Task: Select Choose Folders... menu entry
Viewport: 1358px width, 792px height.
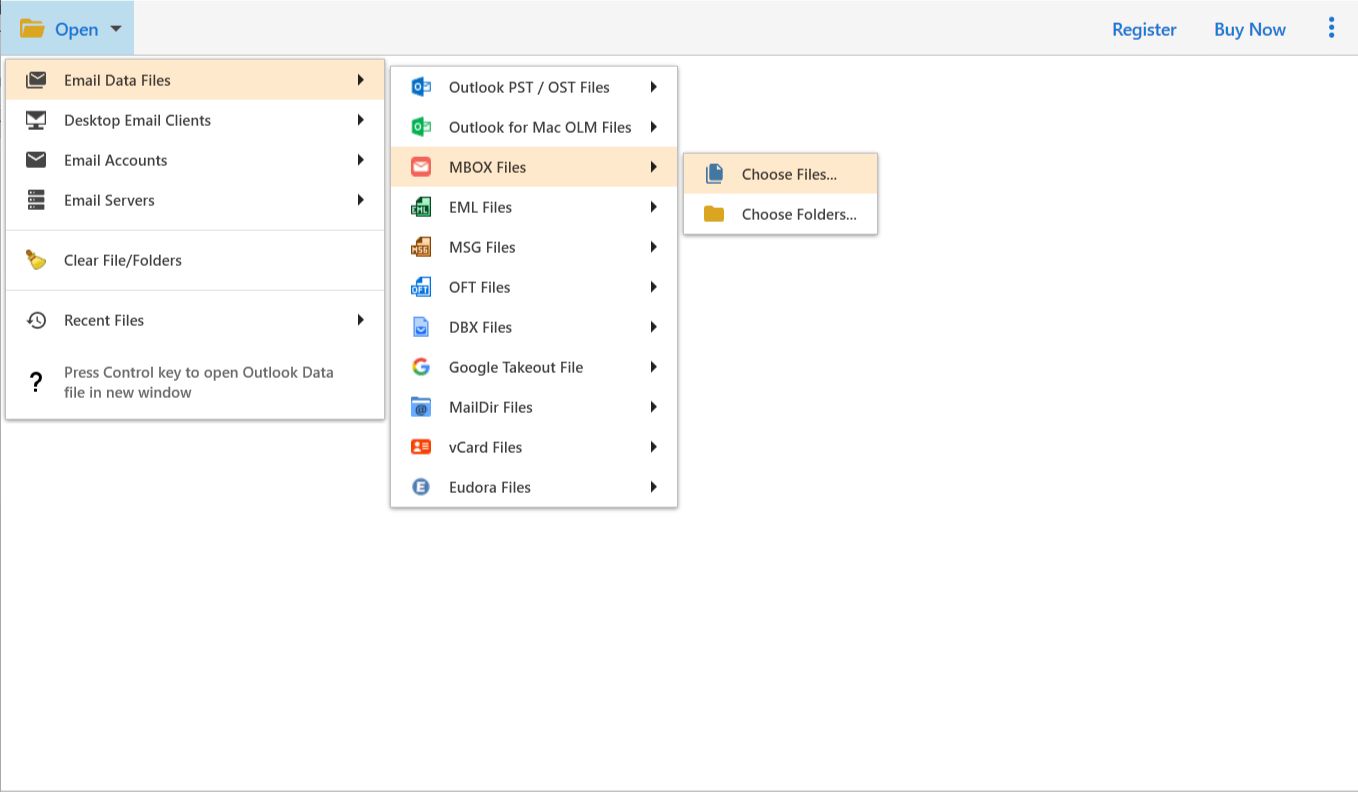Action: [x=780, y=214]
